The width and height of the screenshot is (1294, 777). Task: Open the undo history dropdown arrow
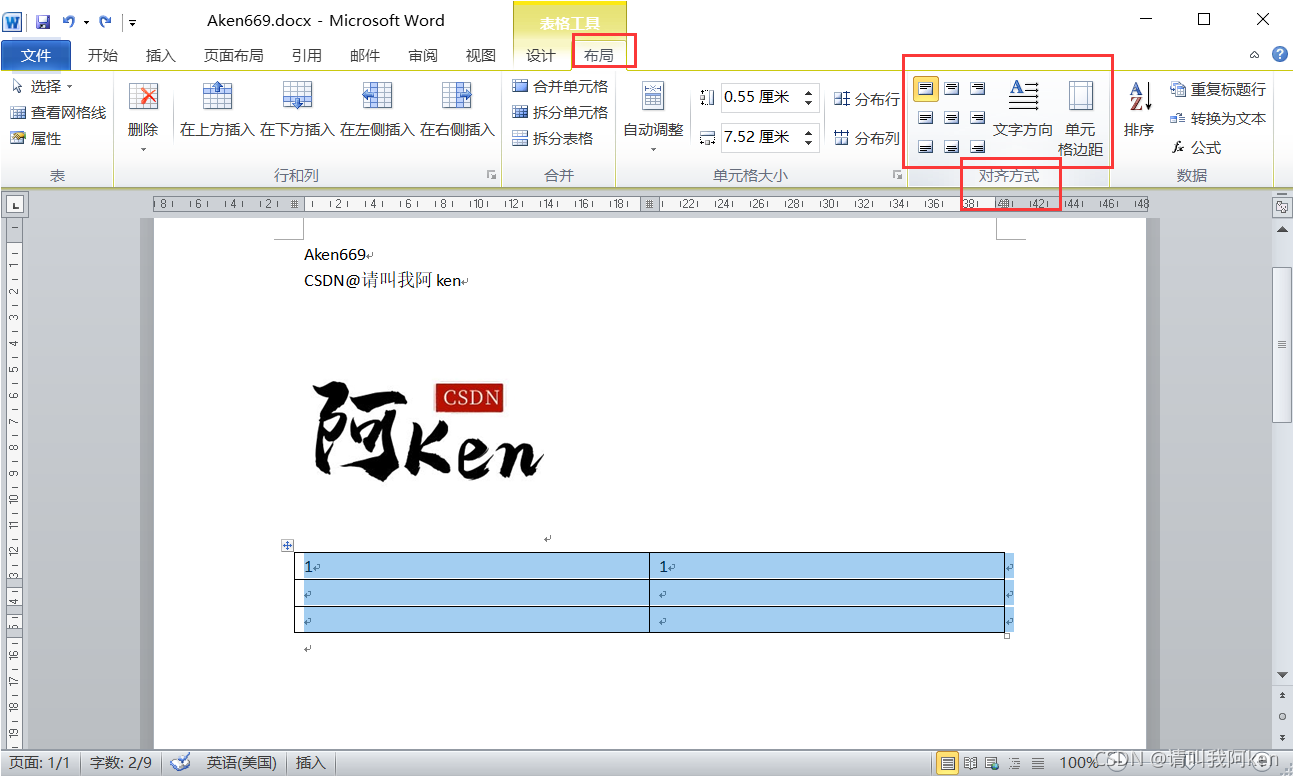[x=86, y=22]
